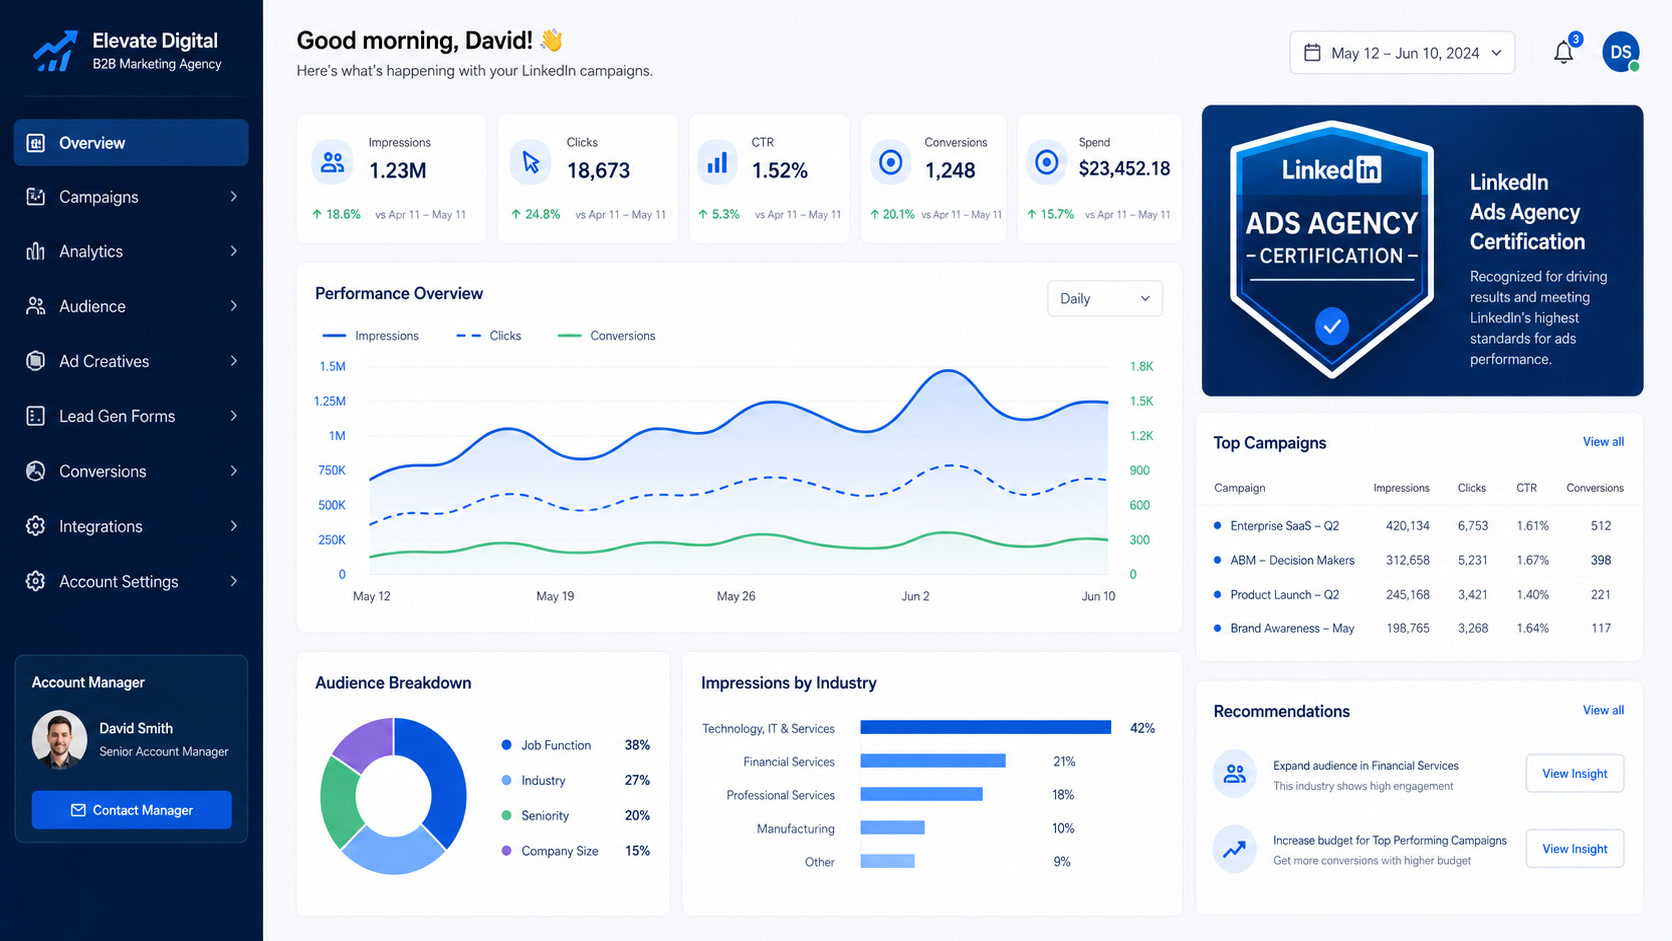
Task: Open the Enterprise SaaS – Q2 campaign
Action: [1284, 526]
